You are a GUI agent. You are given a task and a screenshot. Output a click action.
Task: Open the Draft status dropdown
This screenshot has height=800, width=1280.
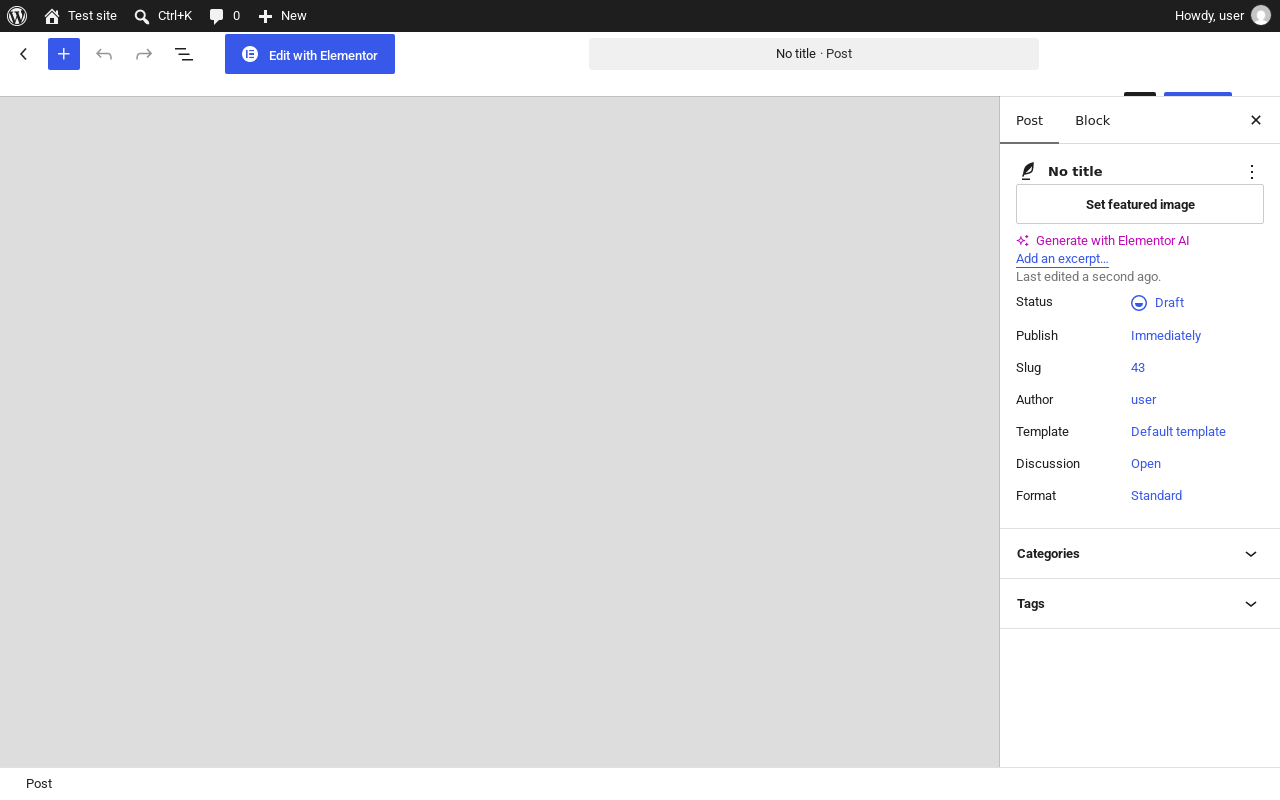pos(1158,303)
